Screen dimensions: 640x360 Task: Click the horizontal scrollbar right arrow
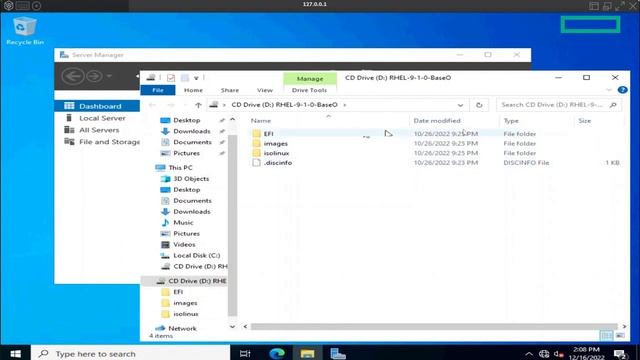point(624,327)
